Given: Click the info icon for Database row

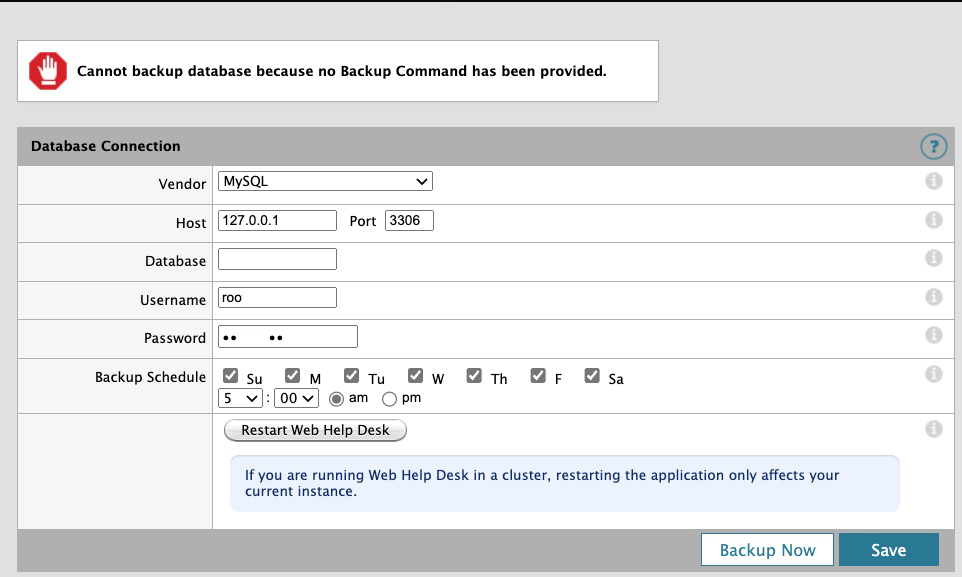Looking at the screenshot, I should coord(933,258).
